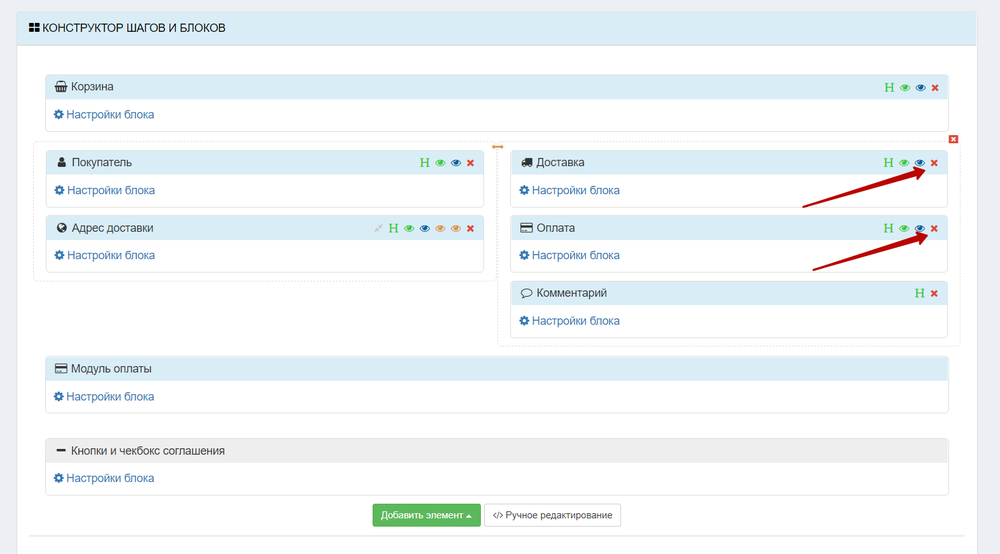Click the green H icon in Адрес доставки
The width and height of the screenshot is (1000, 554).
point(393,228)
